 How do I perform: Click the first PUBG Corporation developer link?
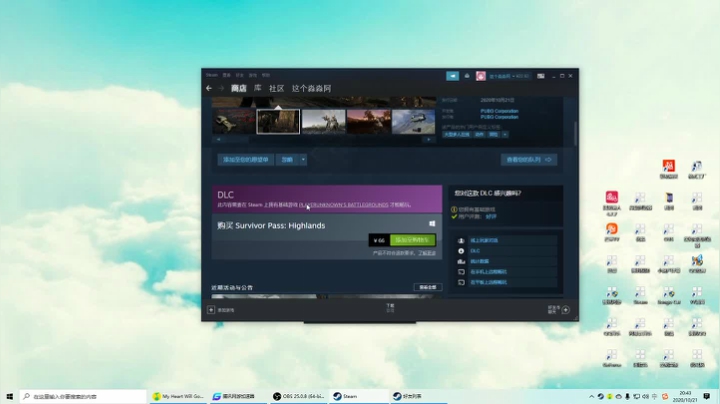(499, 111)
